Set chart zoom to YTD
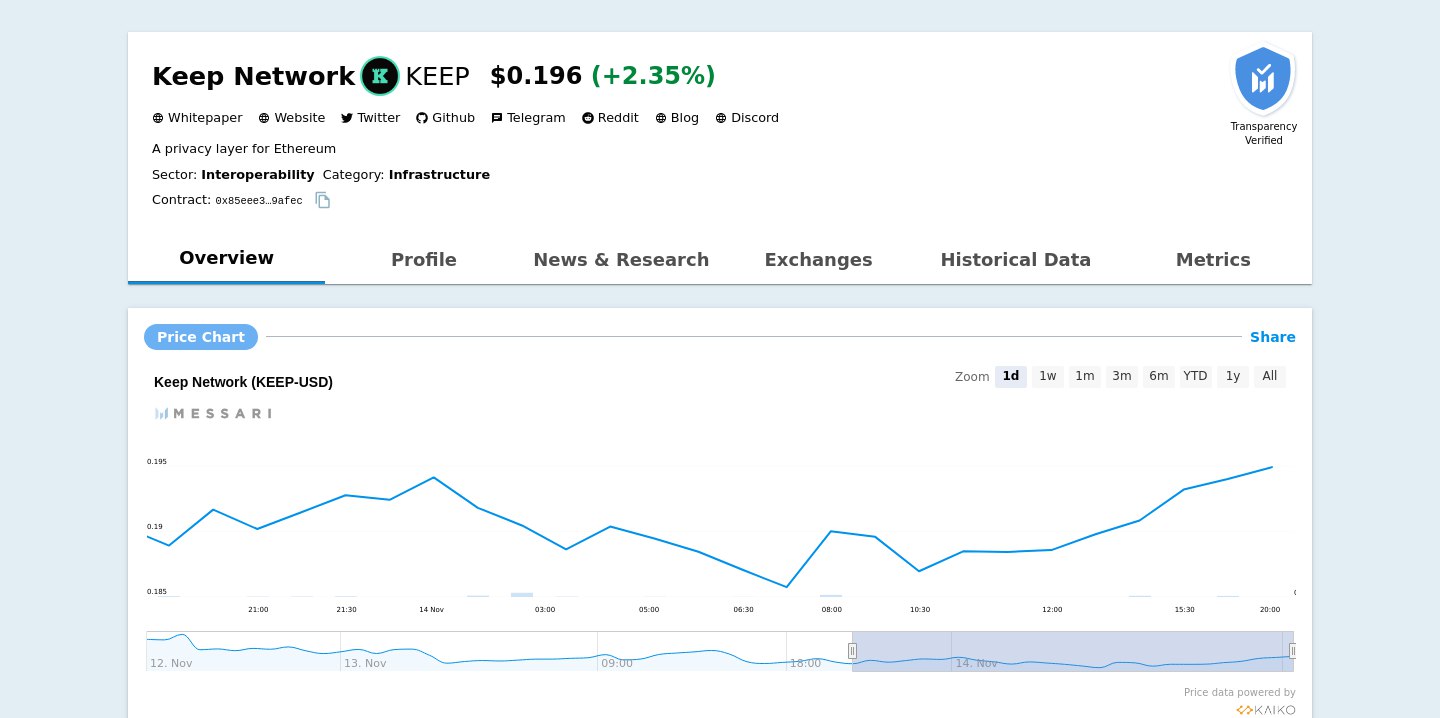Image resolution: width=1440 pixels, height=718 pixels. 1195,376
